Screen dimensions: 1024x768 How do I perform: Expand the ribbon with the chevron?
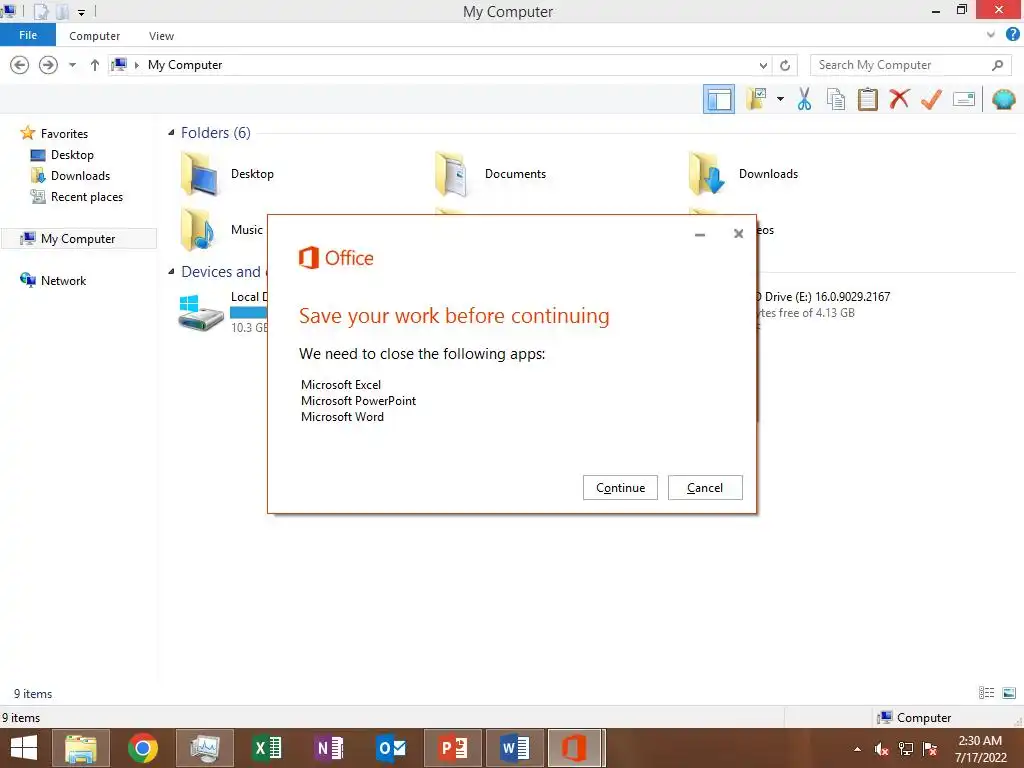991,35
